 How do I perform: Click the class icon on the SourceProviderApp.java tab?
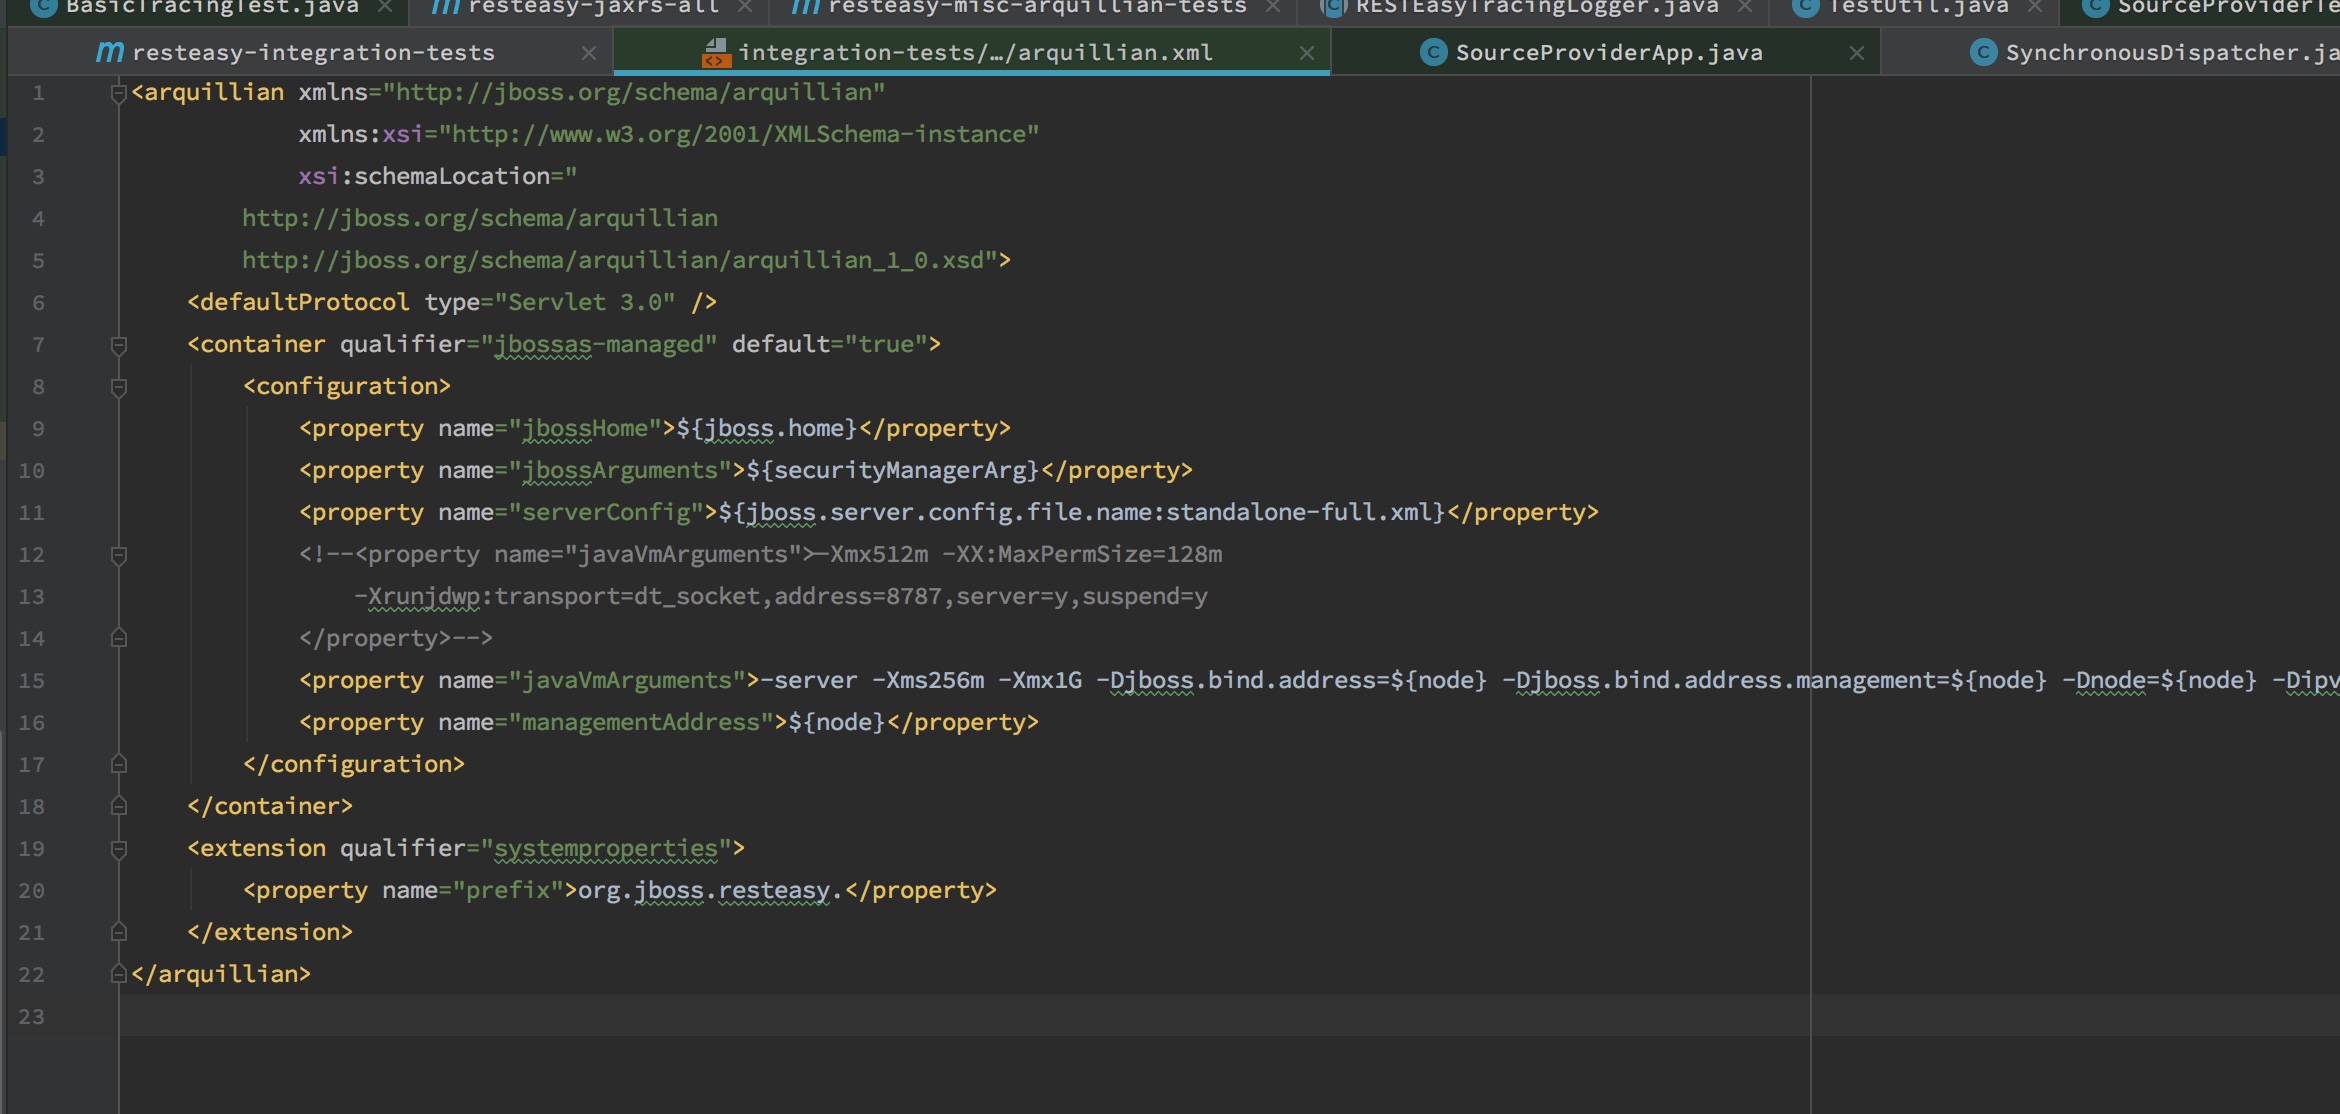tap(1433, 52)
